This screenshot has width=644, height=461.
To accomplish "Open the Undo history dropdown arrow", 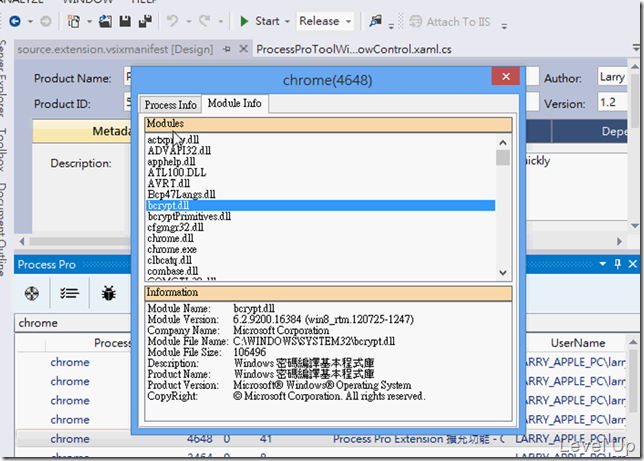I will pyautogui.click(x=189, y=21).
